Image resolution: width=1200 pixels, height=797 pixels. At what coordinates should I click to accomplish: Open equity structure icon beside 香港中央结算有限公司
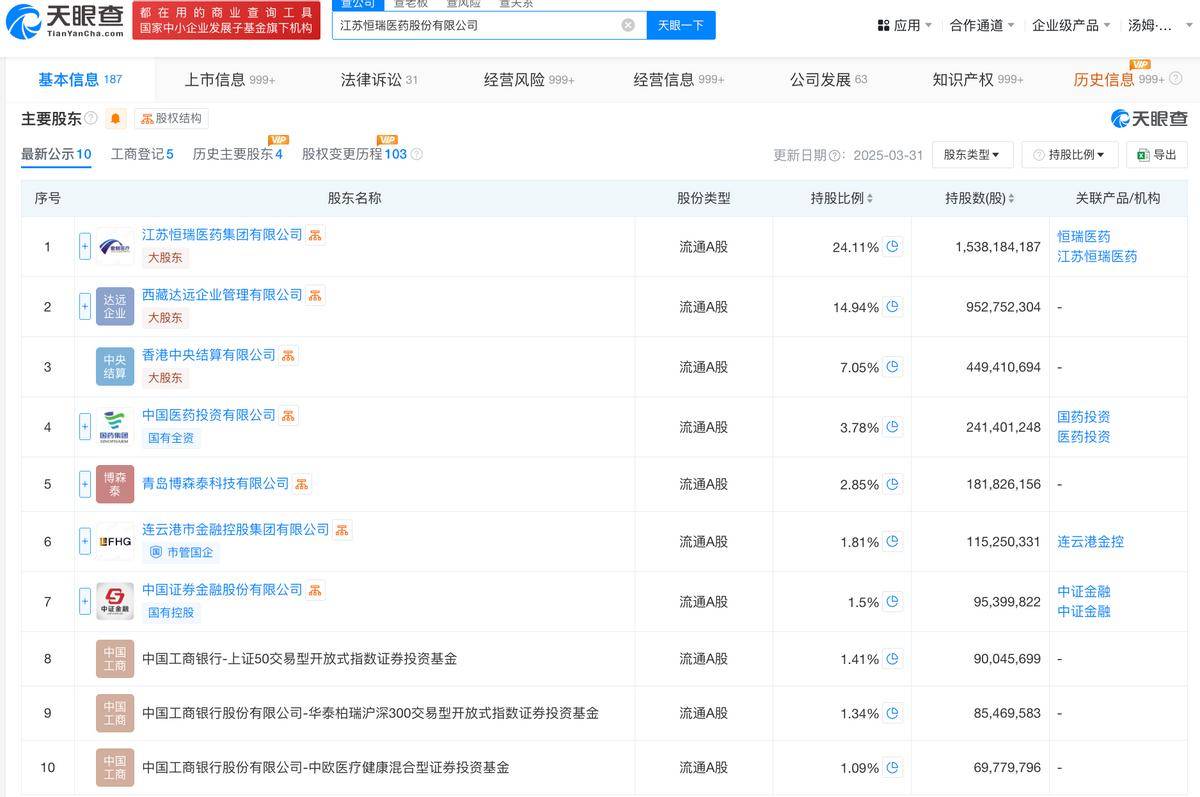288,355
